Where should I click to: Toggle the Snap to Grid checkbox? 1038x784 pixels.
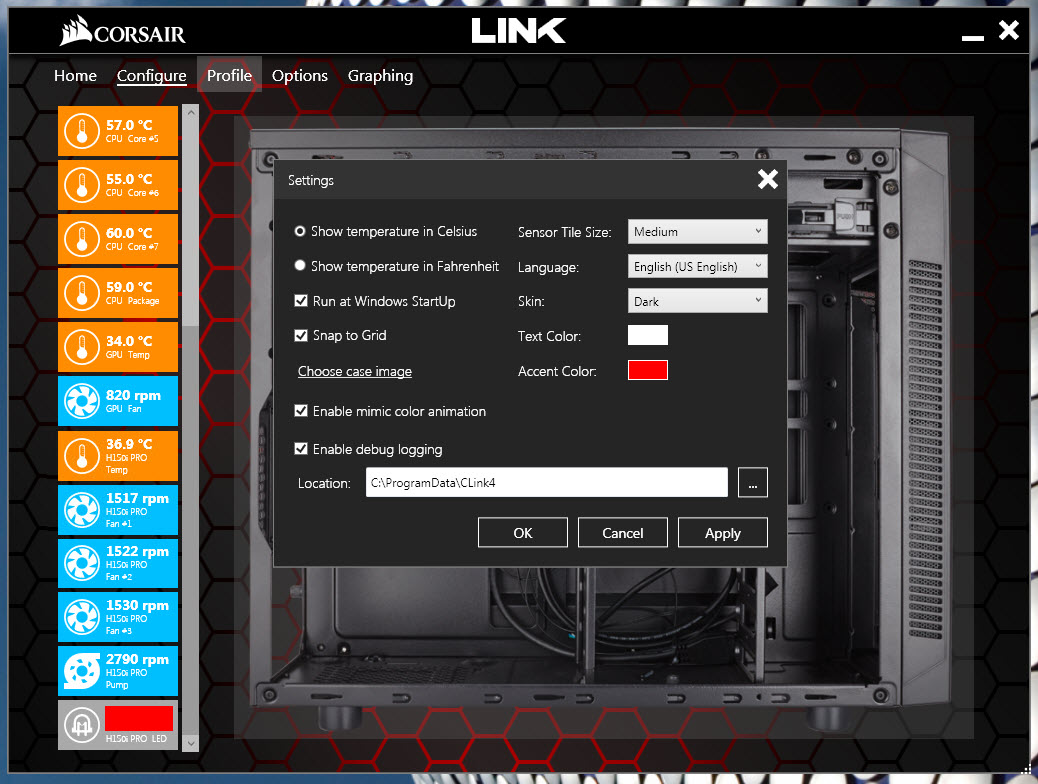click(x=301, y=335)
